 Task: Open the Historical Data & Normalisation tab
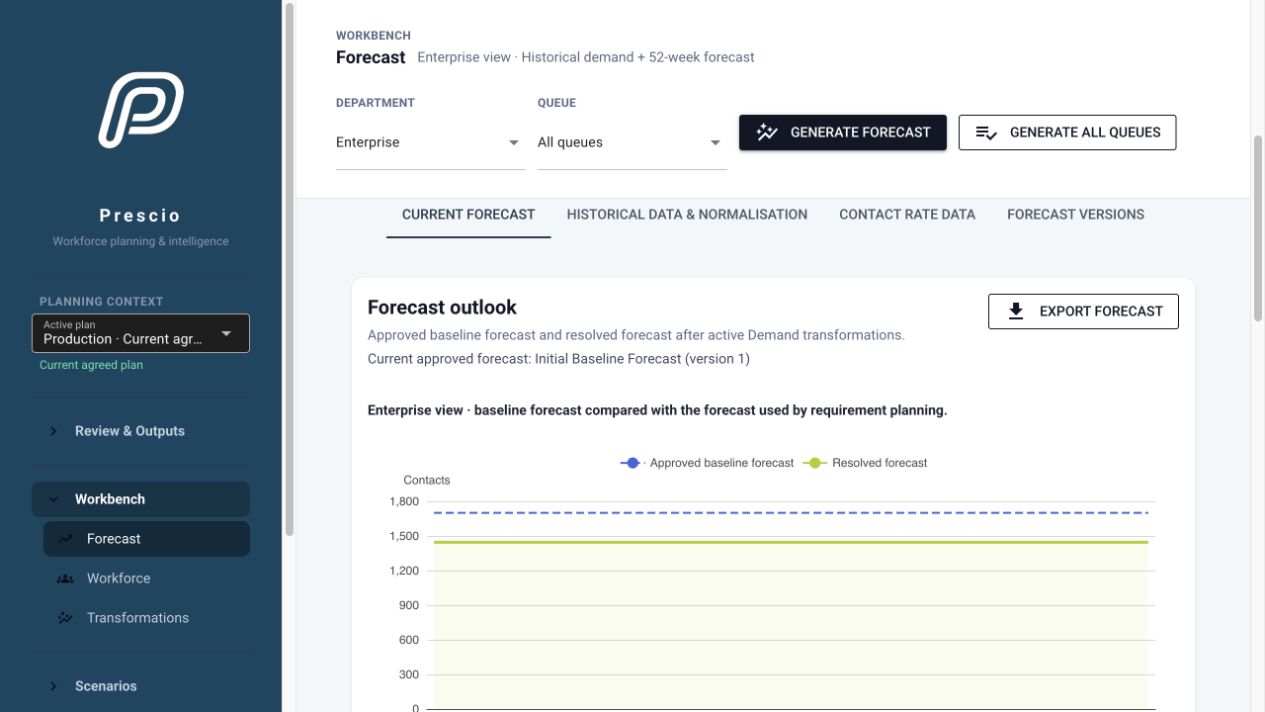(x=687, y=214)
